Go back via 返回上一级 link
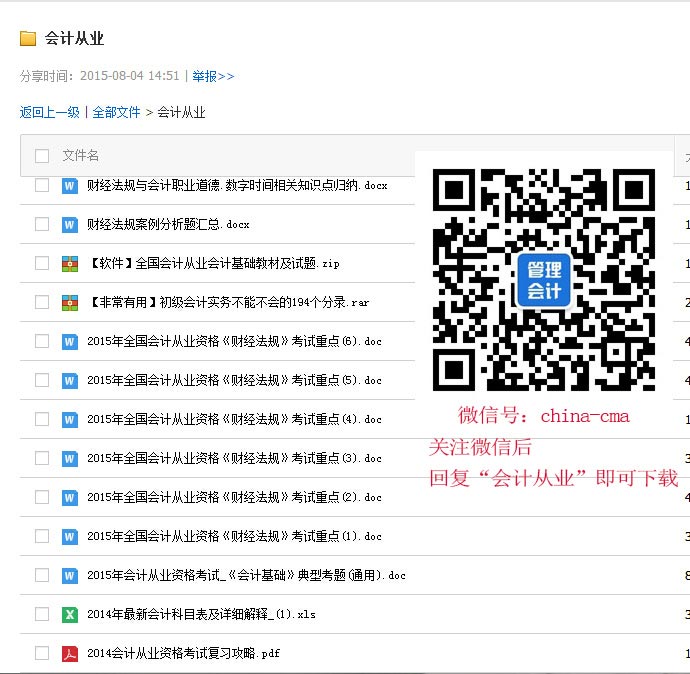Image resolution: width=690 pixels, height=674 pixels. 49,112
